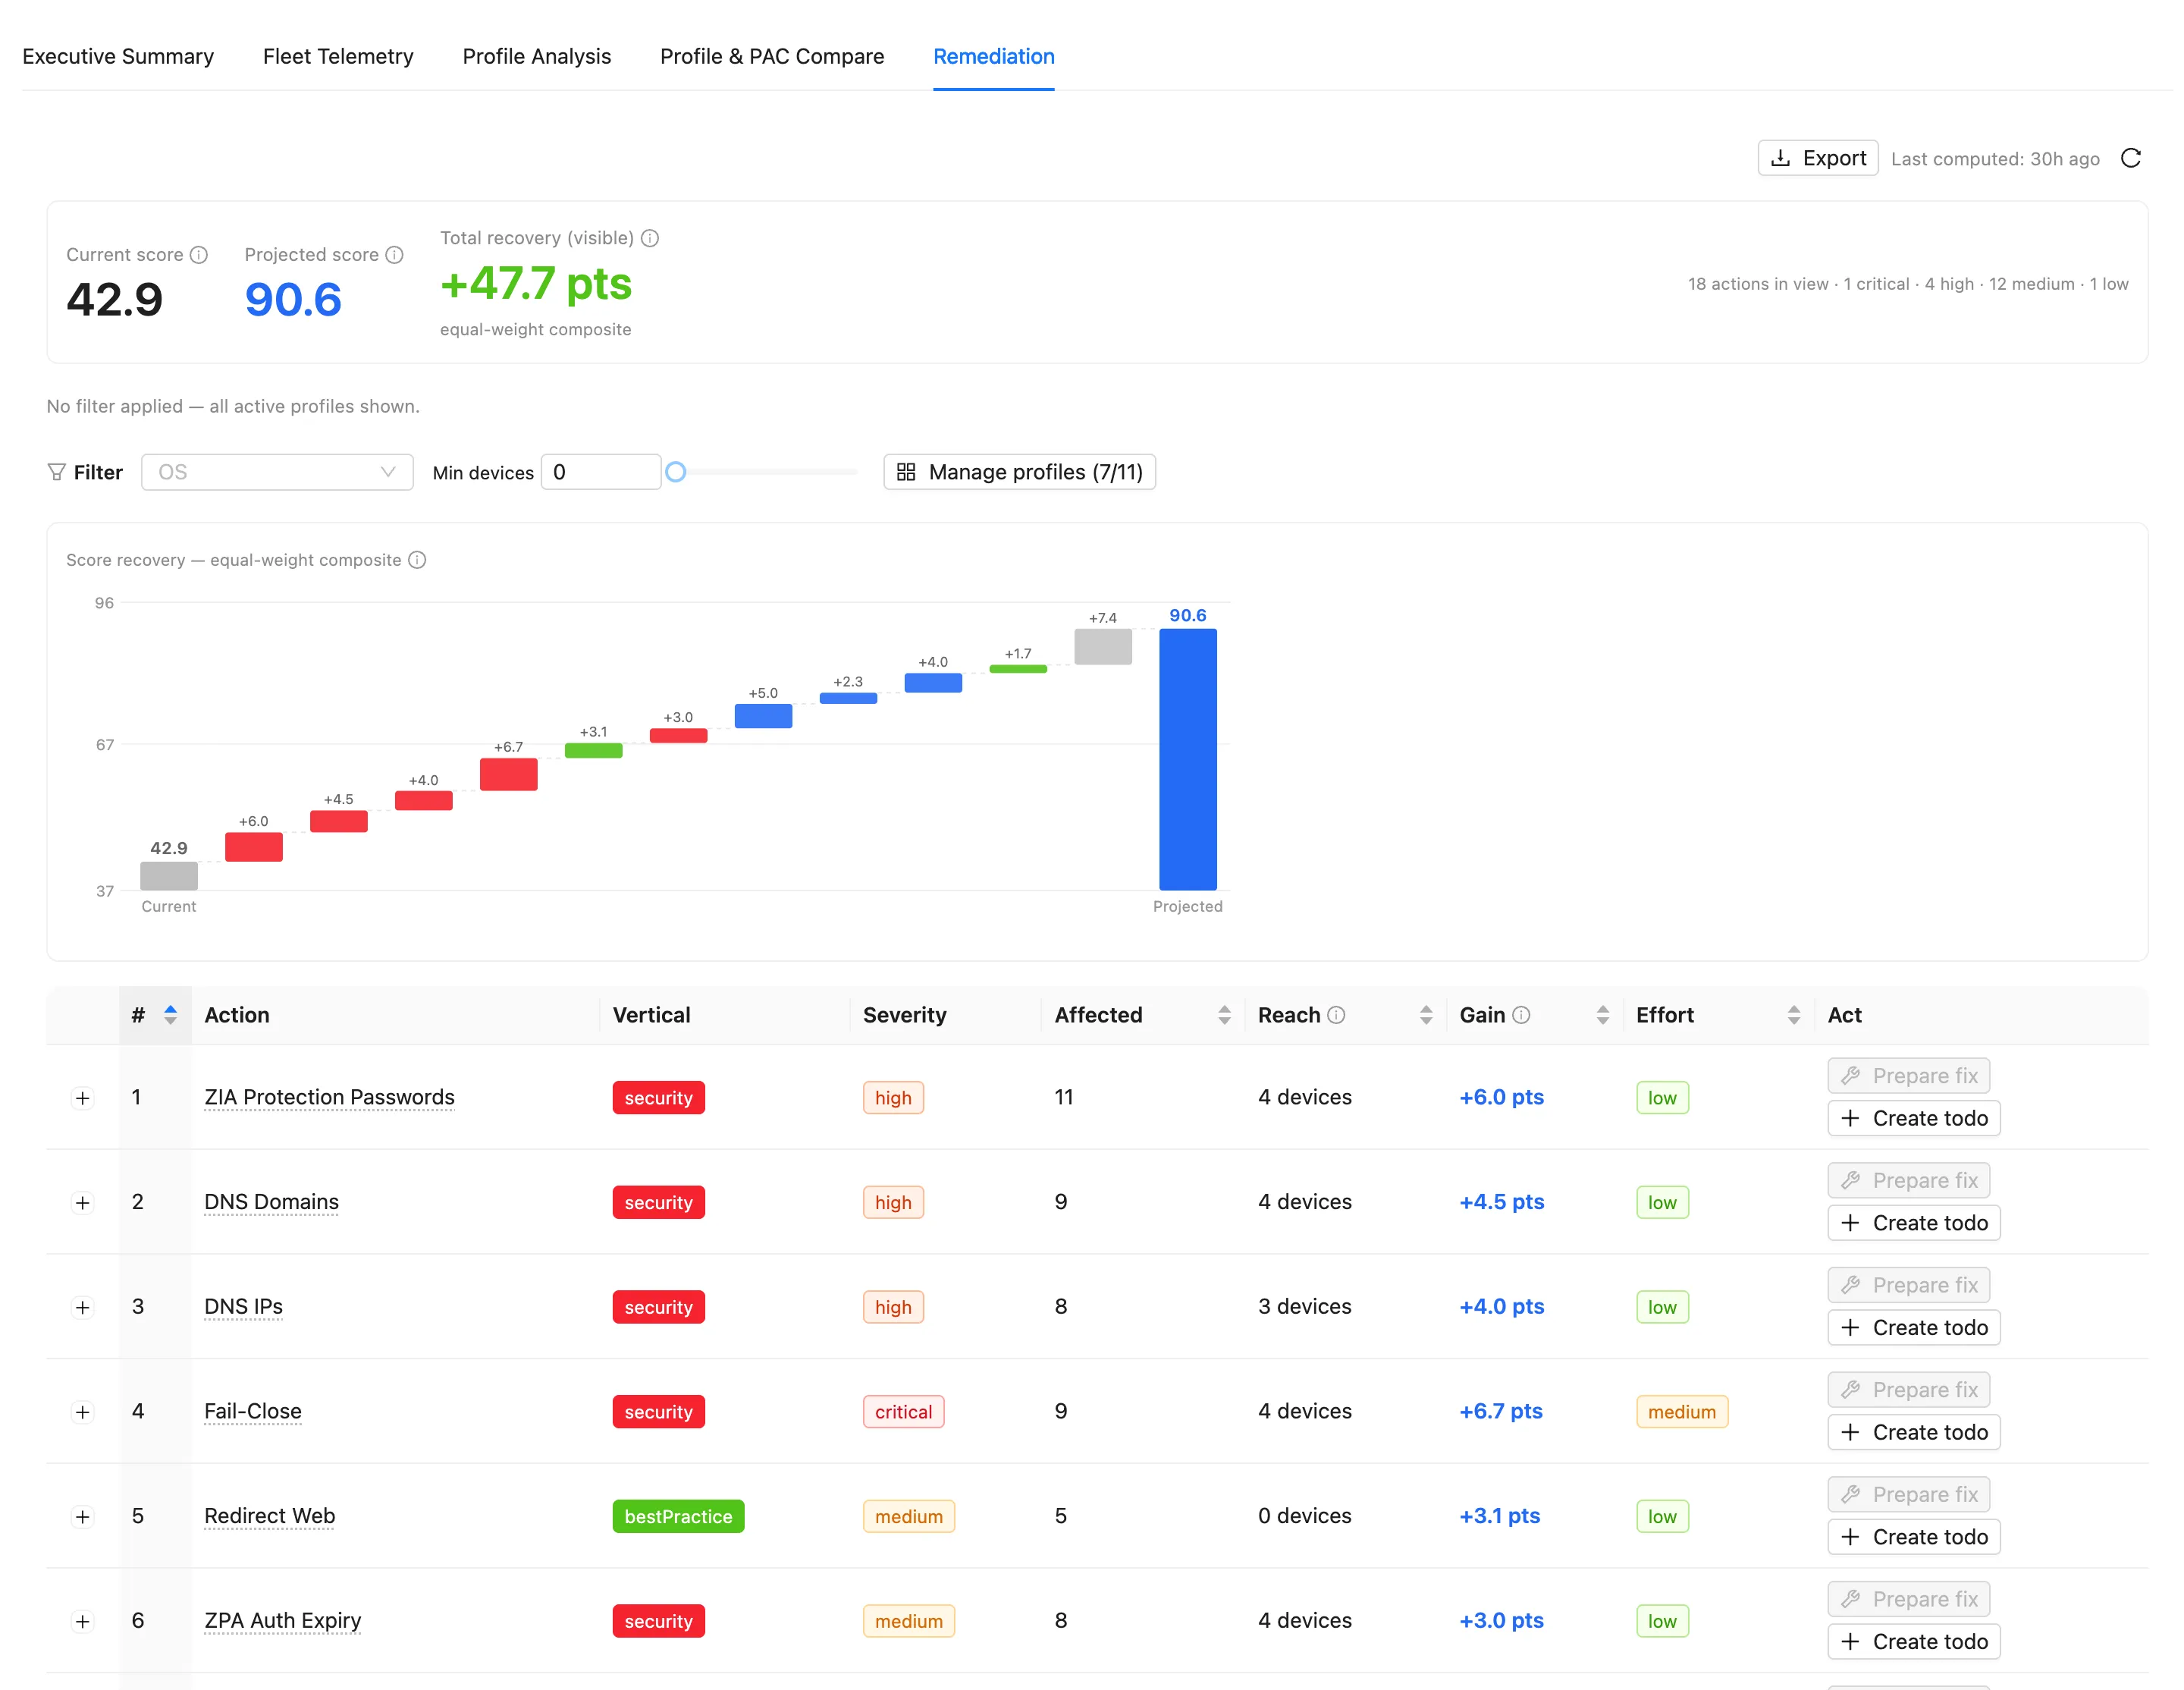Image resolution: width=2184 pixels, height=1690 pixels.
Task: Click the blue Projected 90.6 bar
Action: 1188,759
